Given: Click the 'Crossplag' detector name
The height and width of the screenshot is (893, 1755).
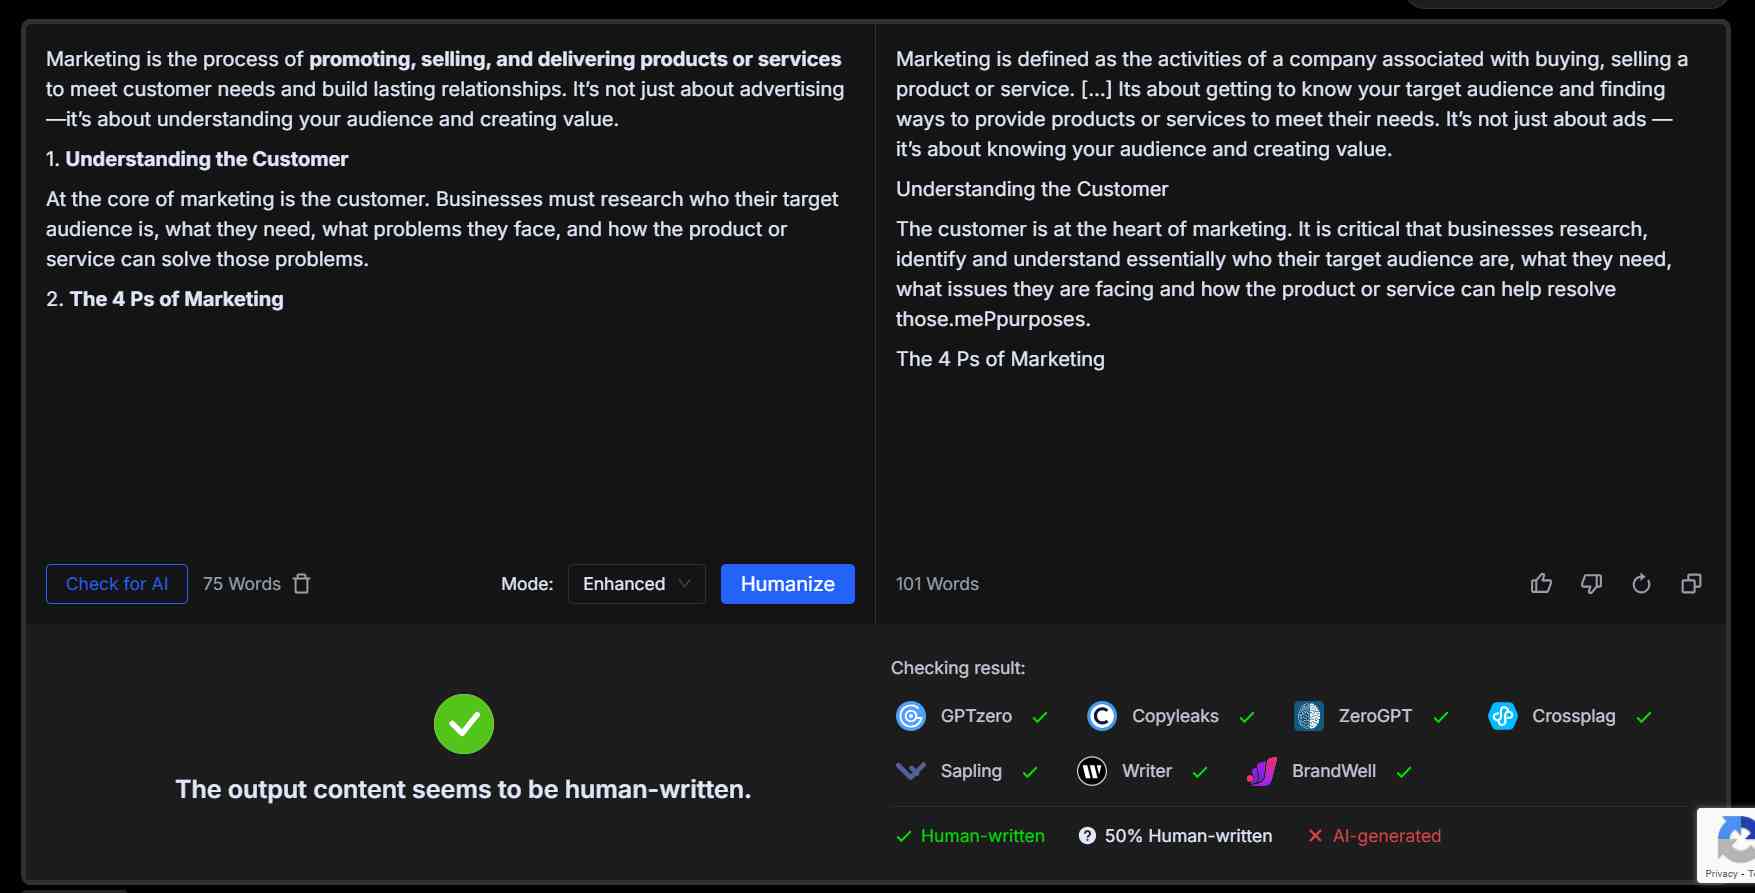Looking at the screenshot, I should (x=1574, y=716).
